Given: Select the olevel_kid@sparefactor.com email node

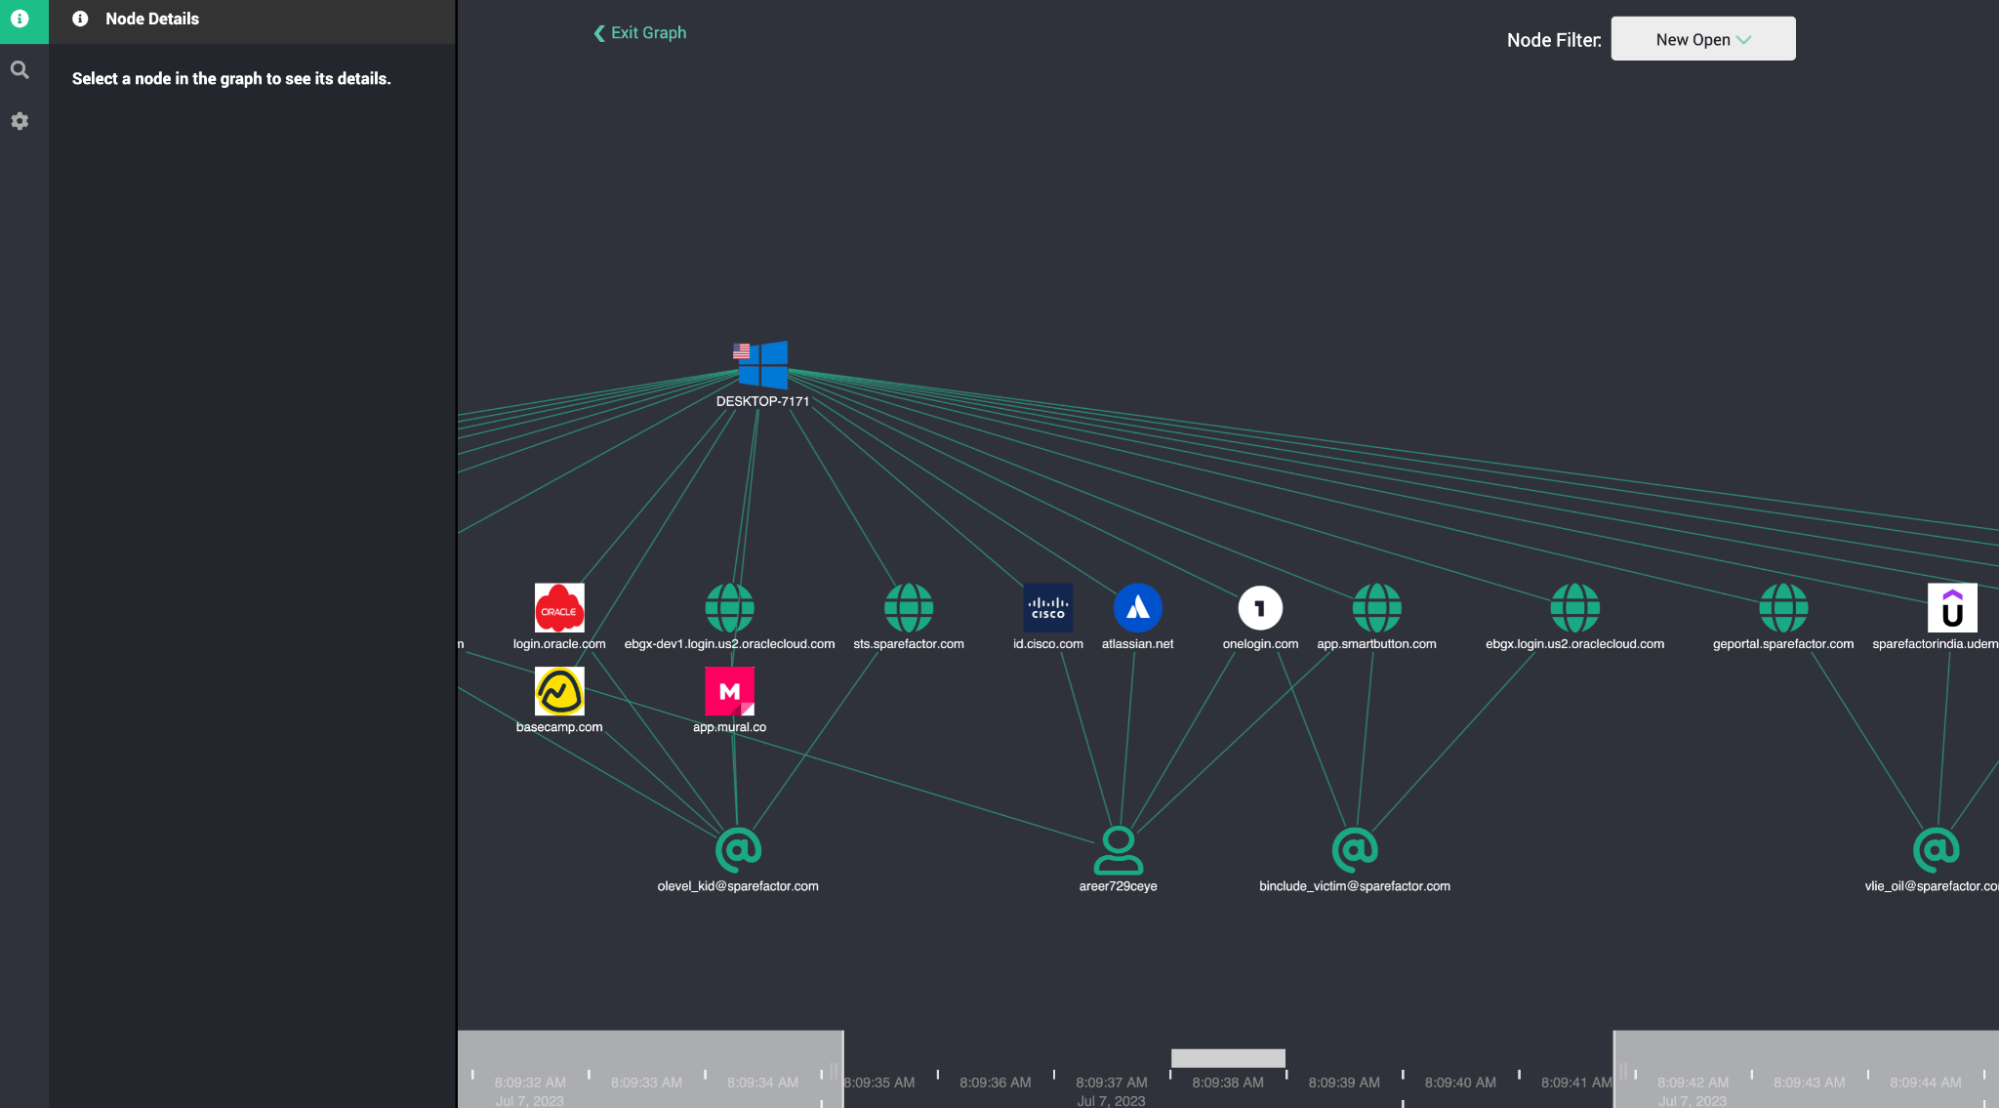Looking at the screenshot, I should click(x=737, y=850).
